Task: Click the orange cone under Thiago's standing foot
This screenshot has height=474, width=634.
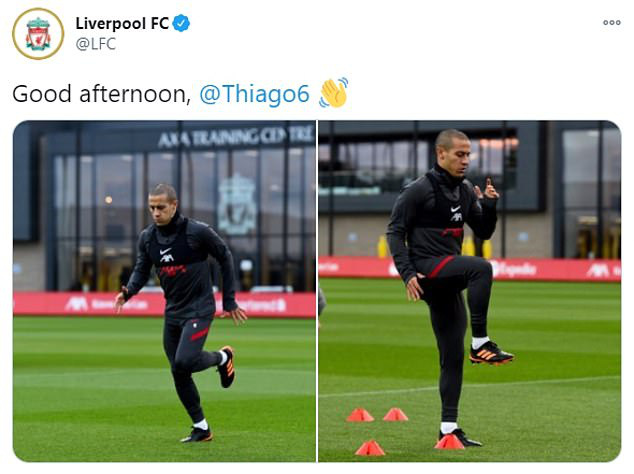Action: click(449, 442)
